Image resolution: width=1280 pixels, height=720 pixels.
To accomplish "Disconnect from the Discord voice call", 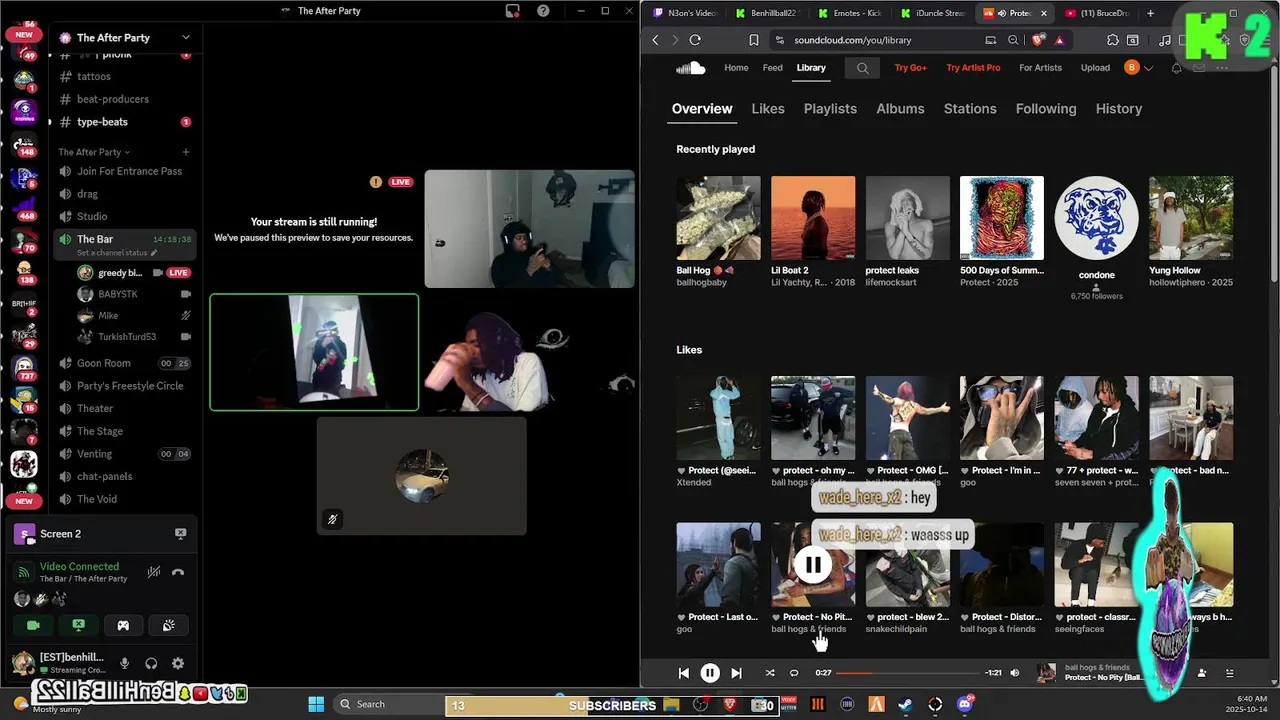I will coord(178,572).
